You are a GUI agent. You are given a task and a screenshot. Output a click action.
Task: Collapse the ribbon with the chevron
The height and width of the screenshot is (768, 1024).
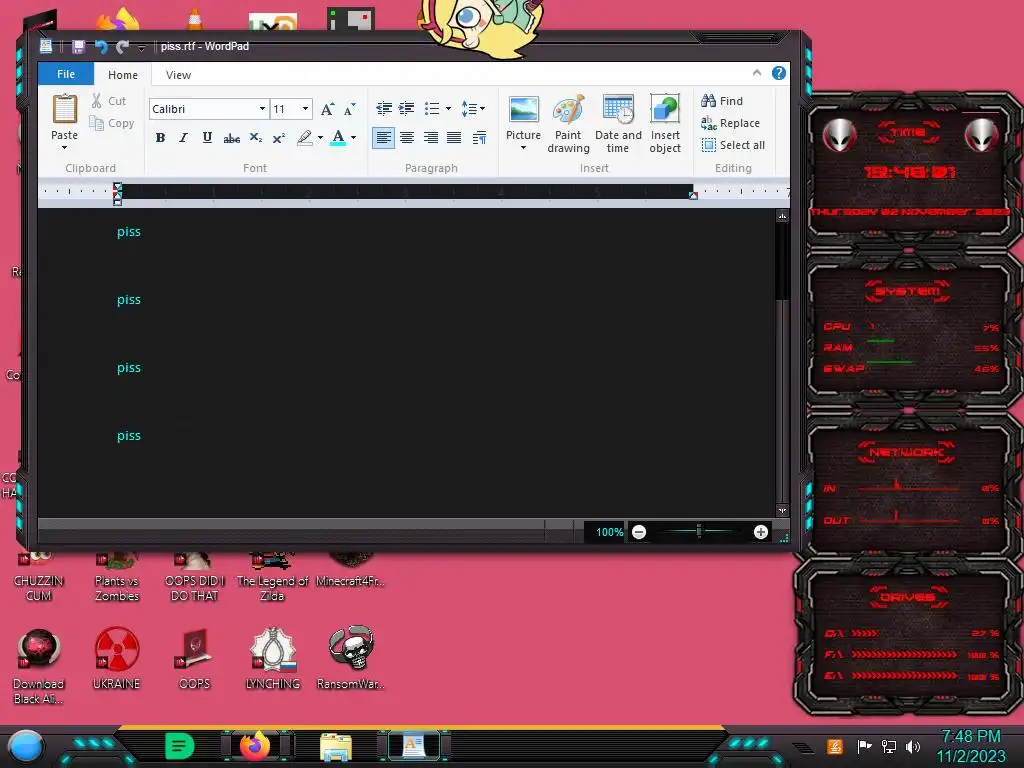point(757,72)
